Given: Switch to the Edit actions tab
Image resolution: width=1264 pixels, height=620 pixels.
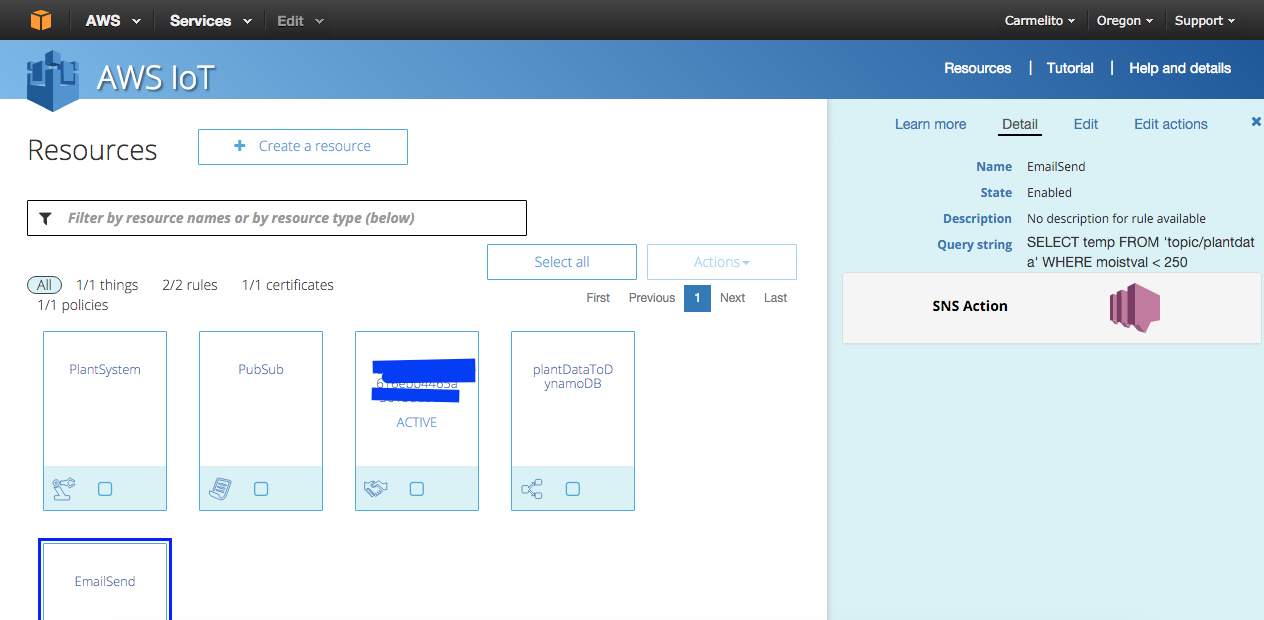Looking at the screenshot, I should click(x=1170, y=124).
